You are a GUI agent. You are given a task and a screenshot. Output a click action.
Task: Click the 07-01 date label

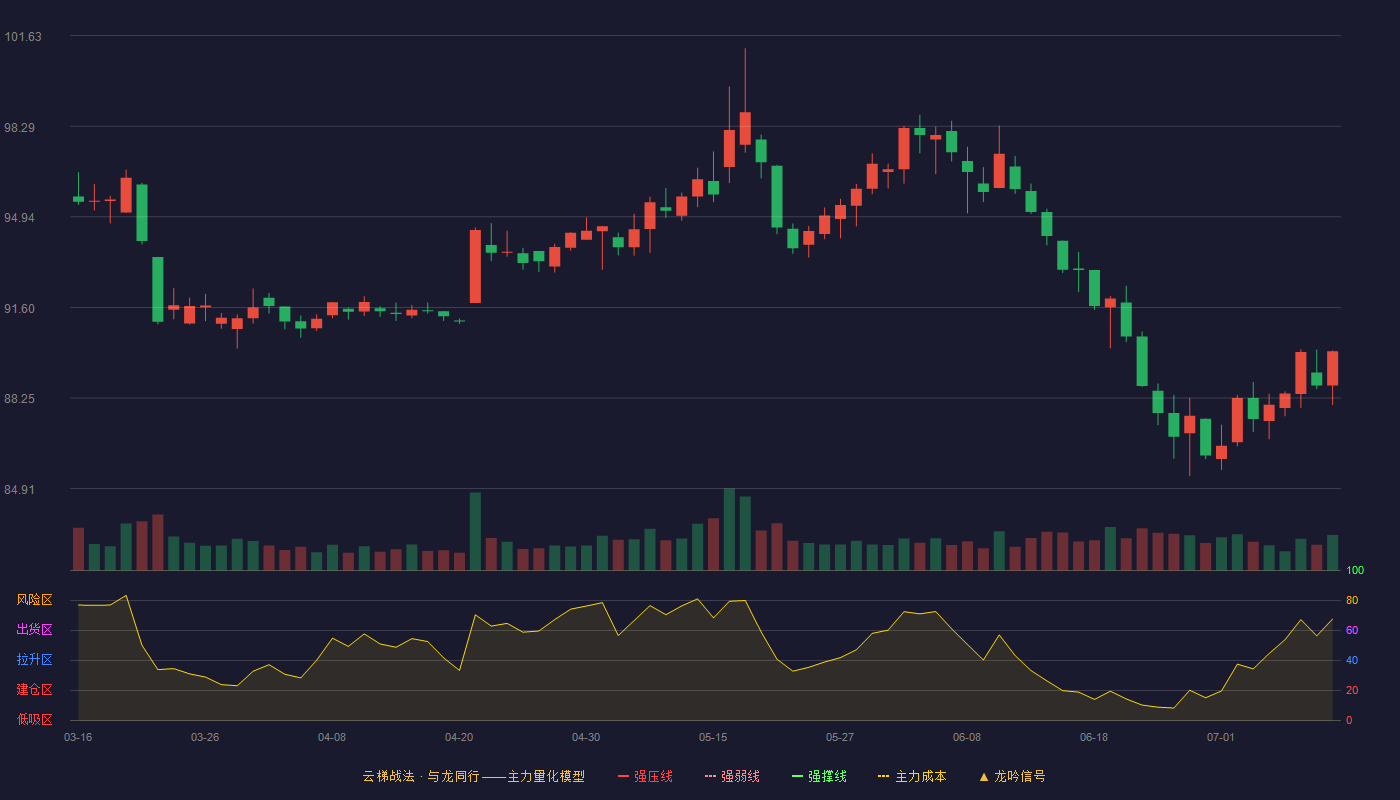[x=1221, y=737]
